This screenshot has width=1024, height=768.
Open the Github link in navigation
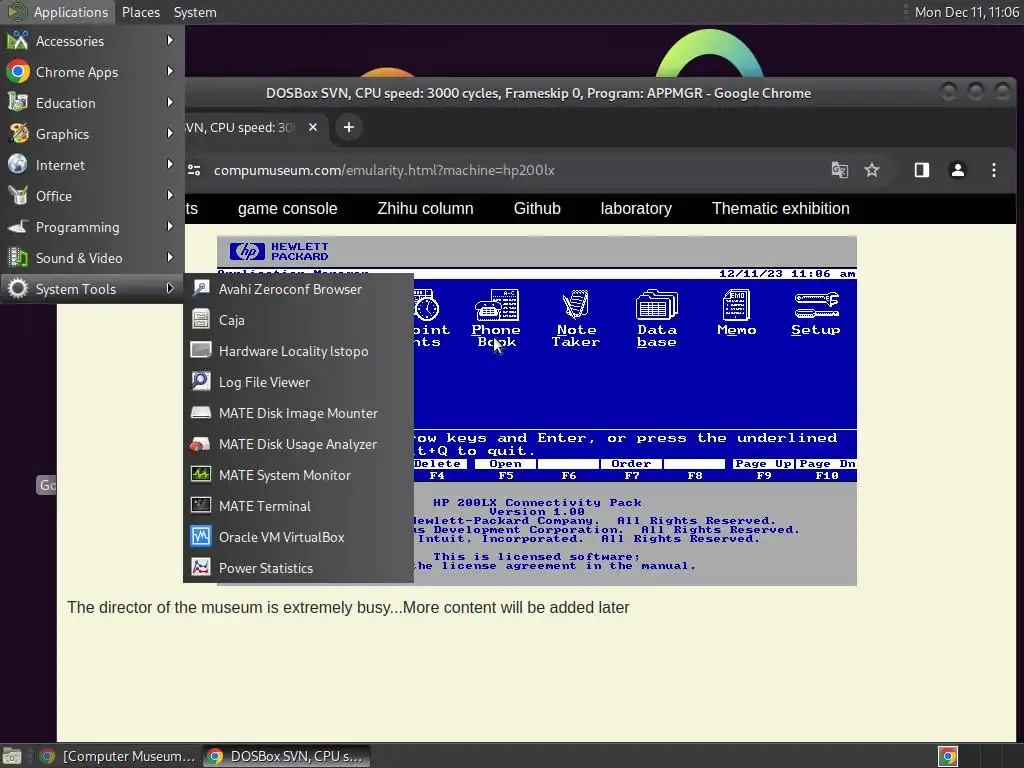(537, 208)
